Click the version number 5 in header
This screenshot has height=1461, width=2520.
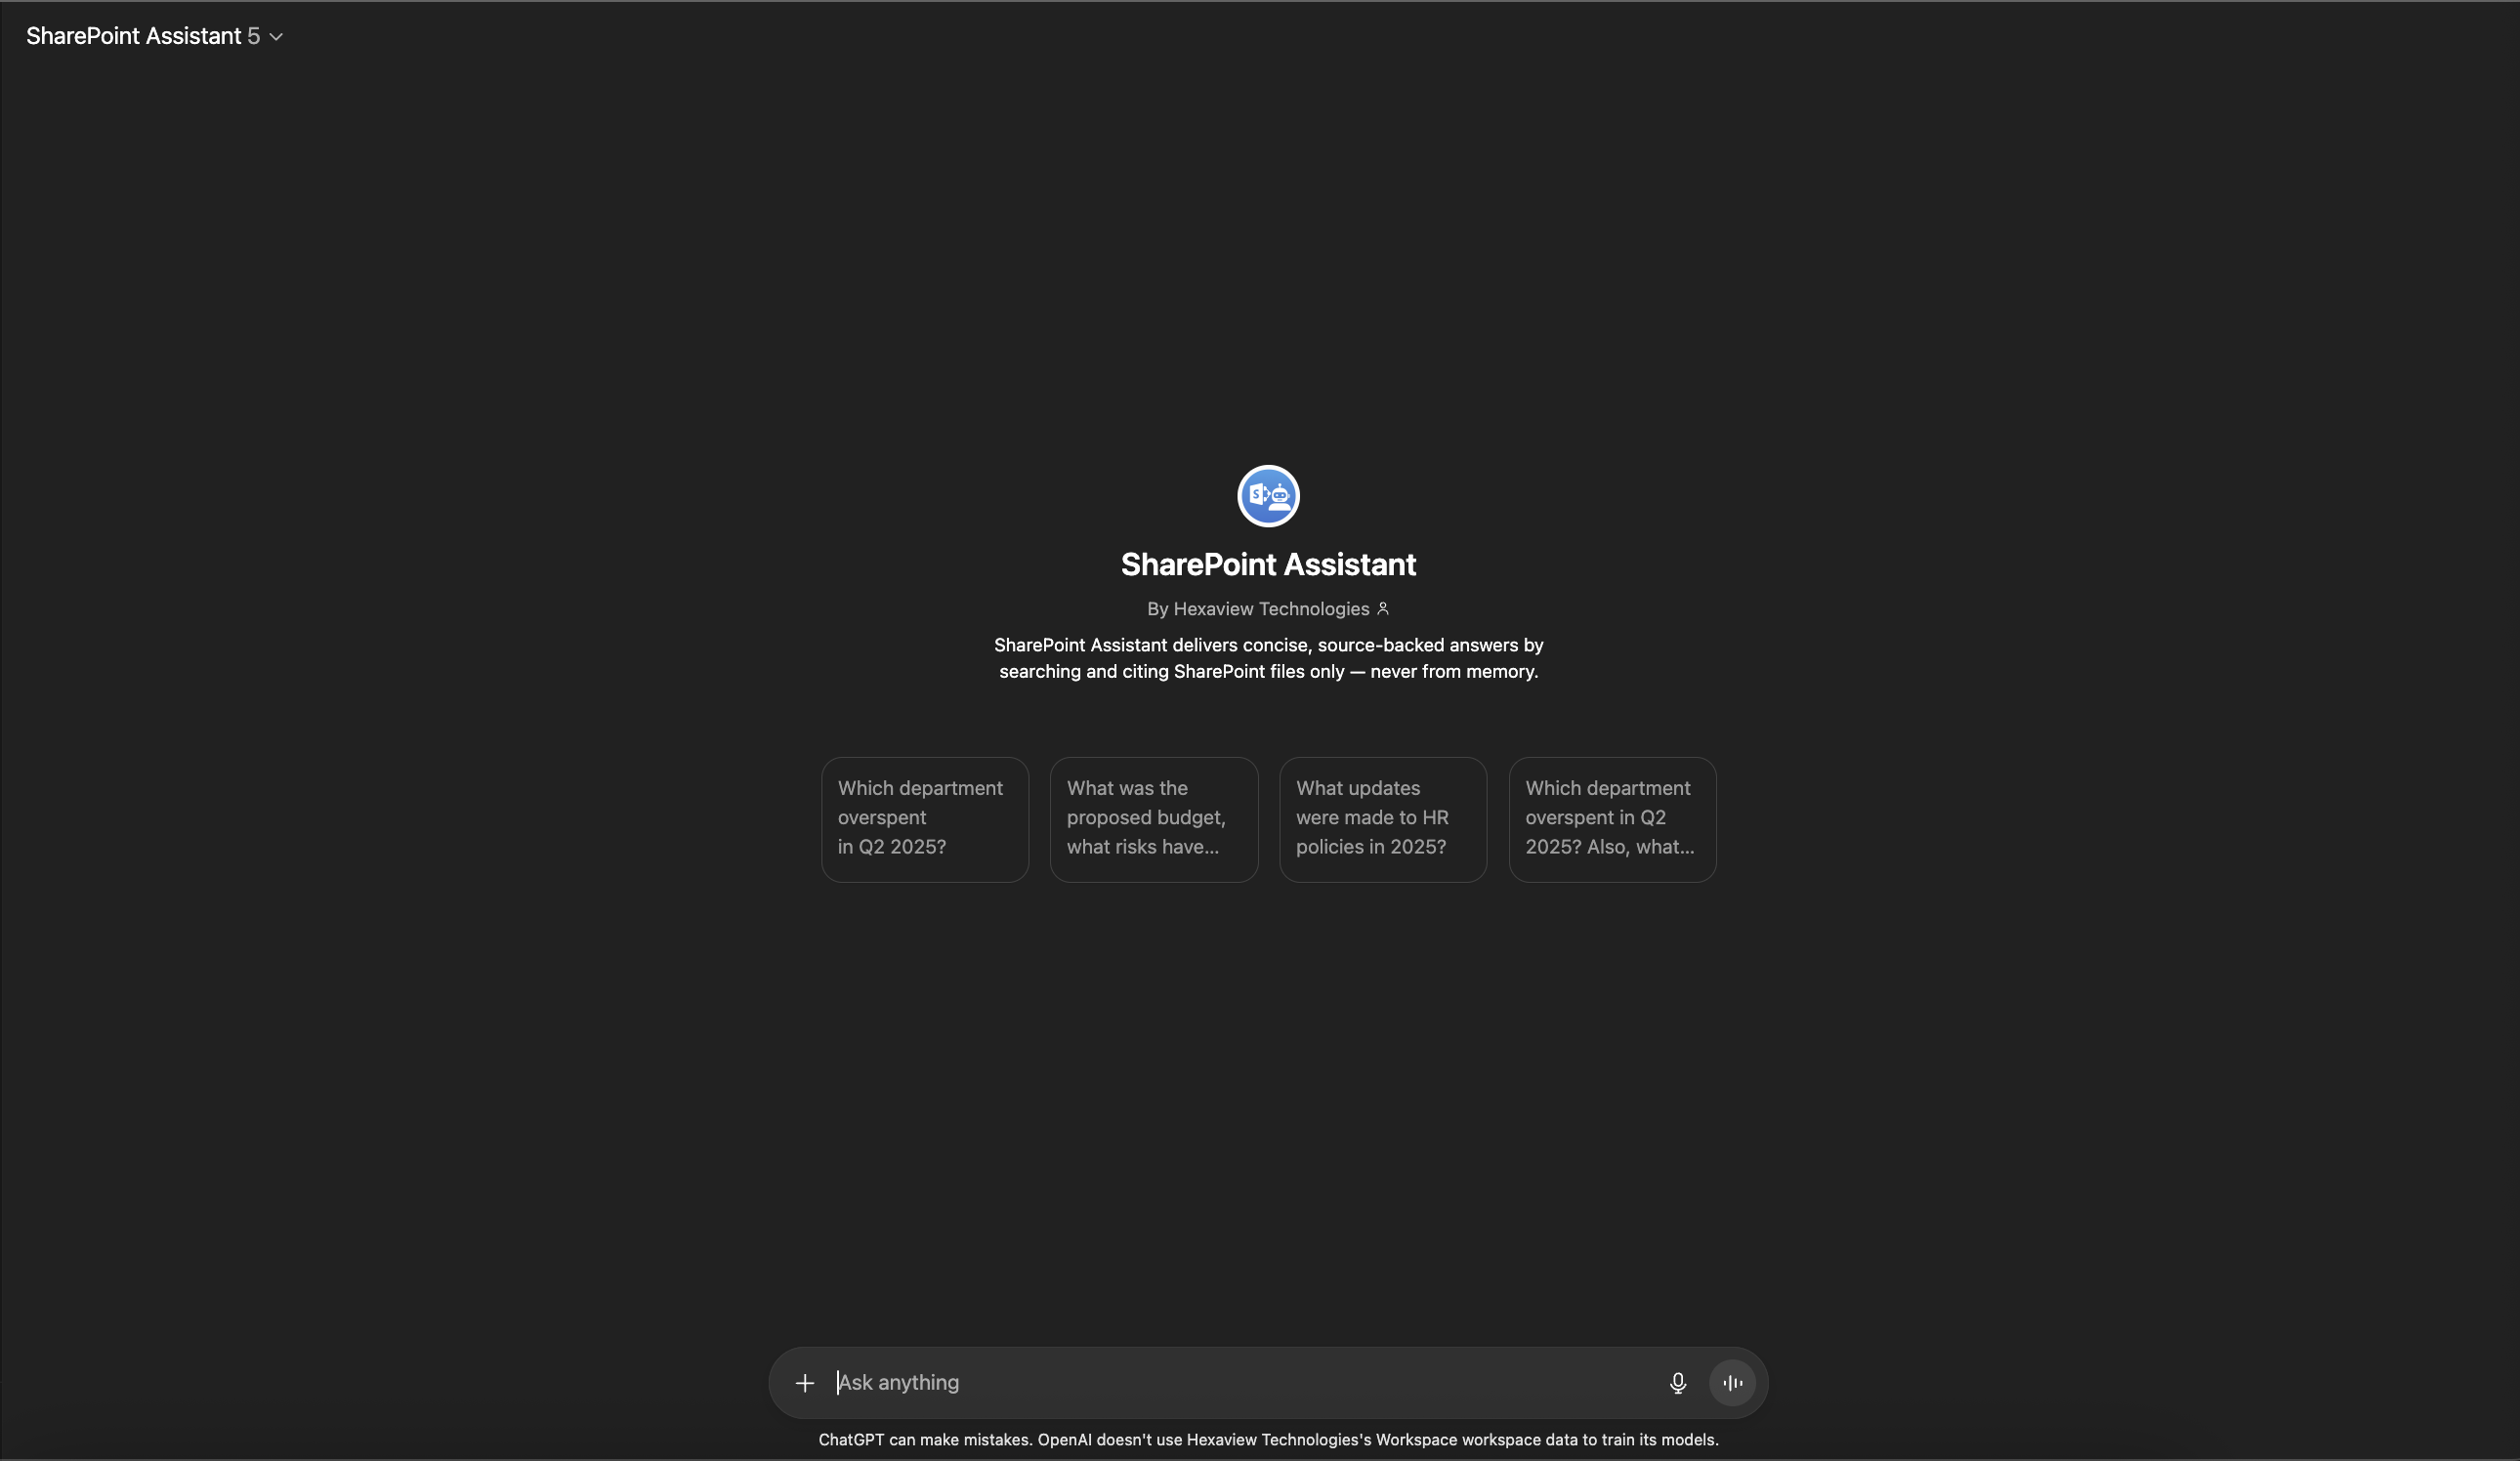pyautogui.click(x=254, y=36)
